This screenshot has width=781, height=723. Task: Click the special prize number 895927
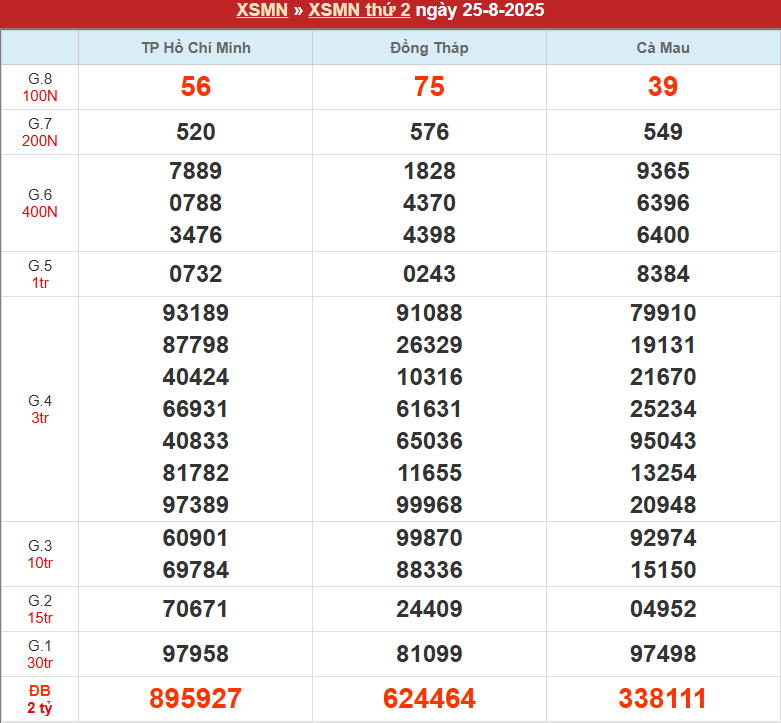point(196,698)
